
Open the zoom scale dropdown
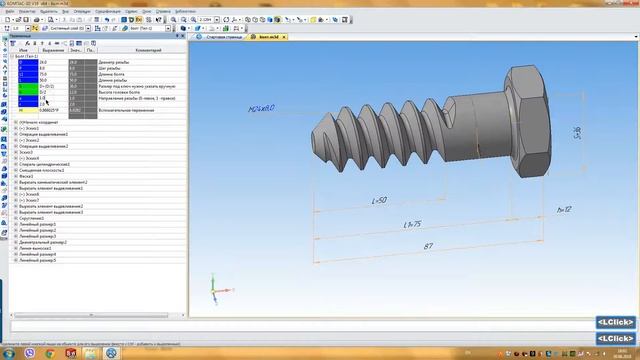(x=217, y=20)
